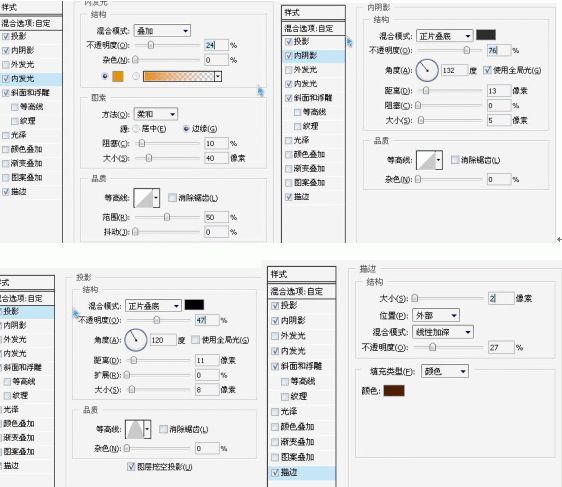562x487 pixels.
Task: Click the 角度 field showing 120
Action: [163, 340]
